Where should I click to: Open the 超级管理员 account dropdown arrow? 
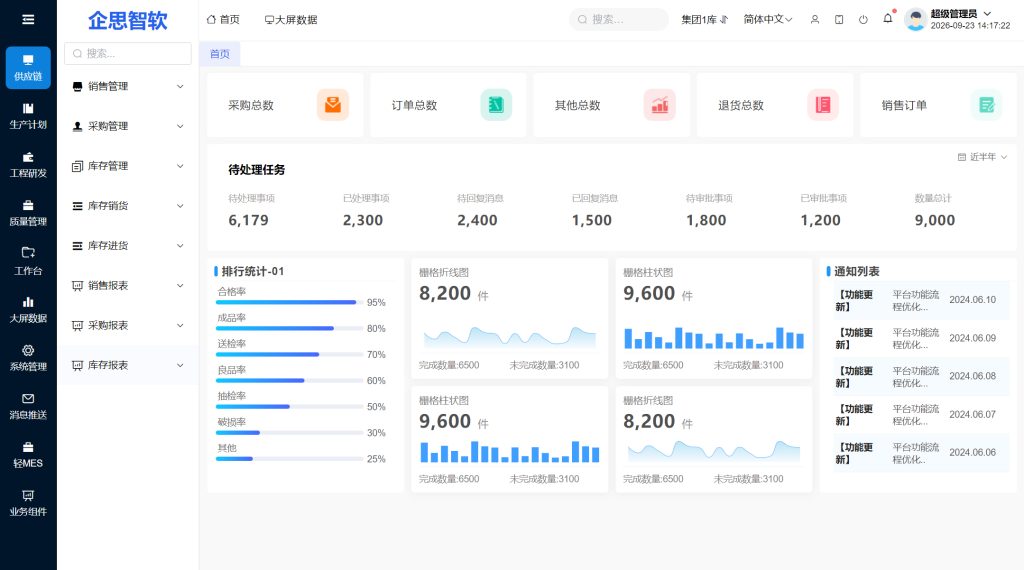click(987, 14)
